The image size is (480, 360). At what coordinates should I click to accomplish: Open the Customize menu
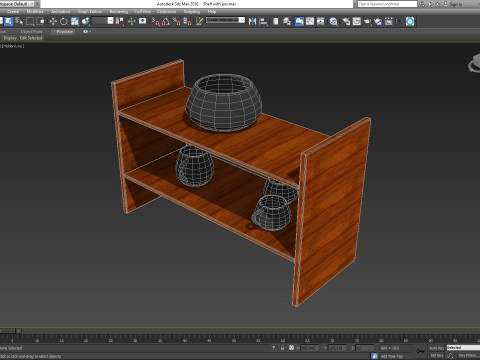[x=166, y=12]
